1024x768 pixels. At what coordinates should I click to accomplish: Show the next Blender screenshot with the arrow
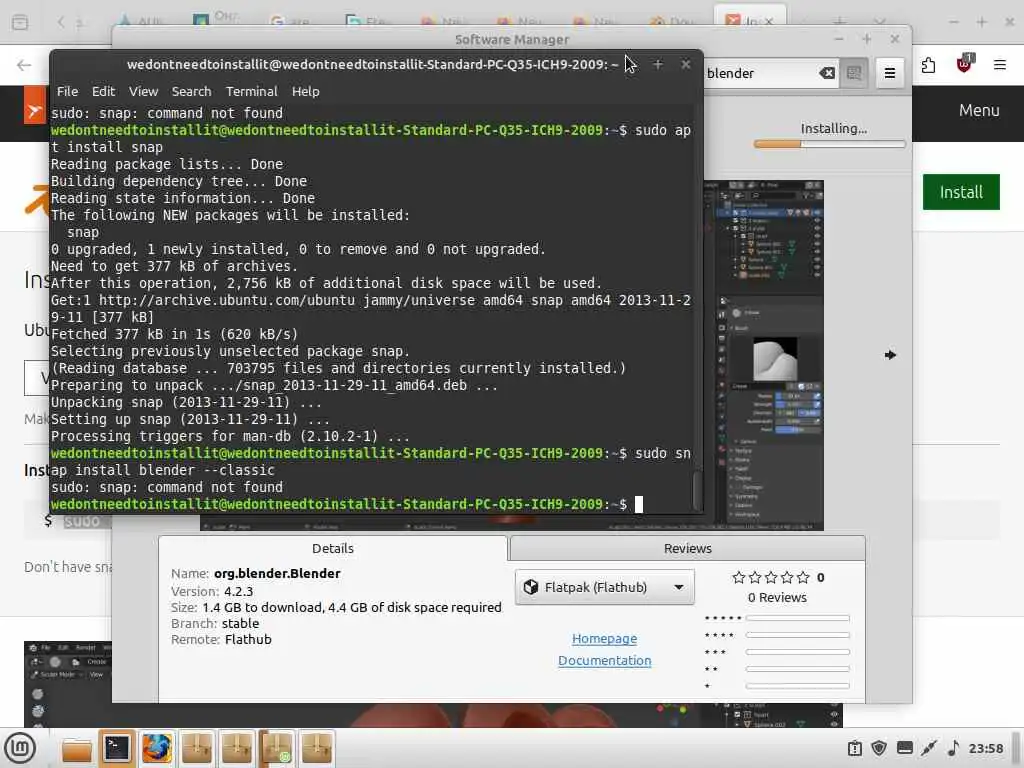889,355
